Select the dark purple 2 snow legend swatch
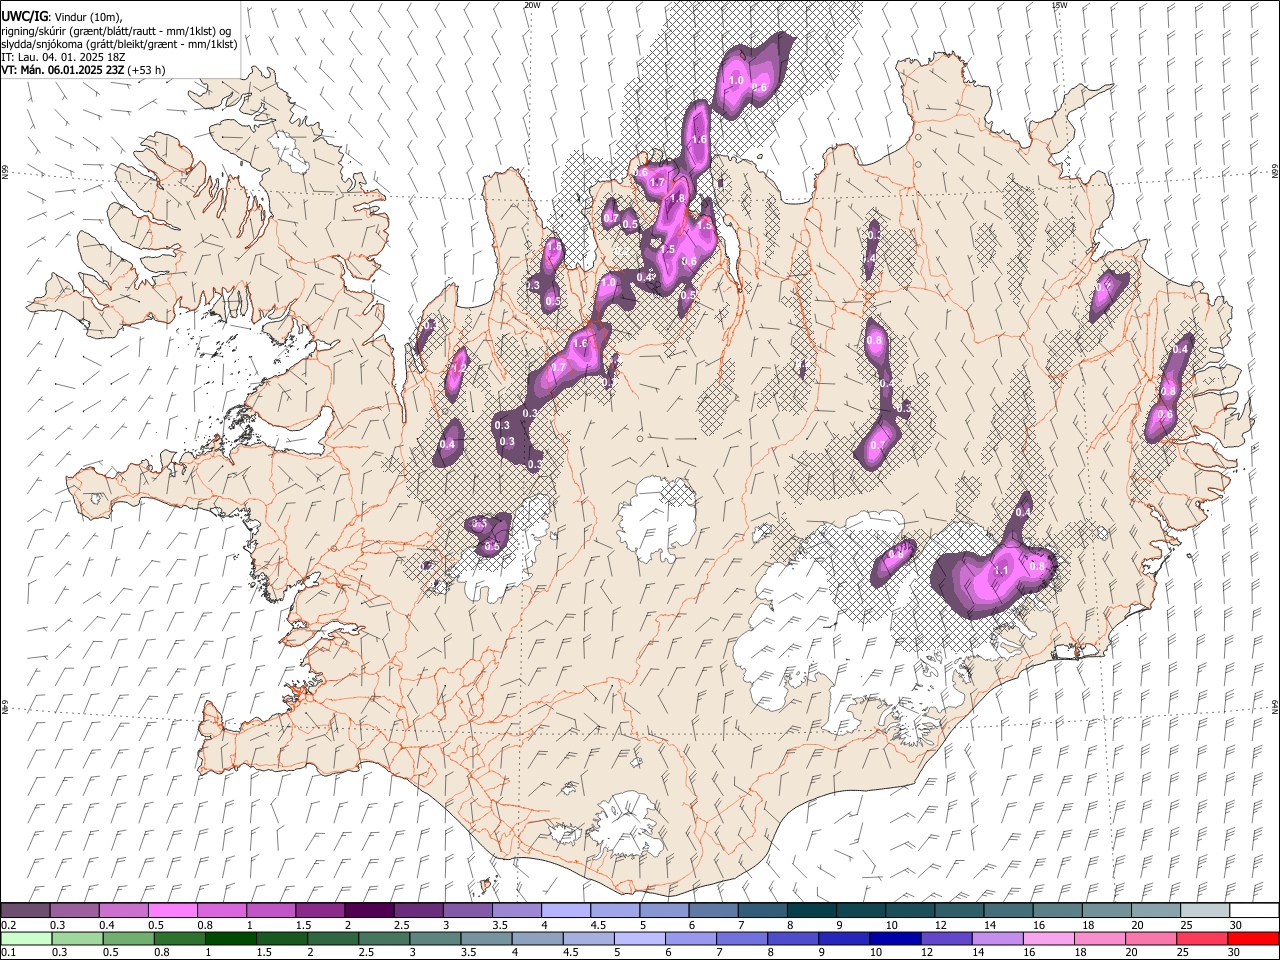 [368, 911]
